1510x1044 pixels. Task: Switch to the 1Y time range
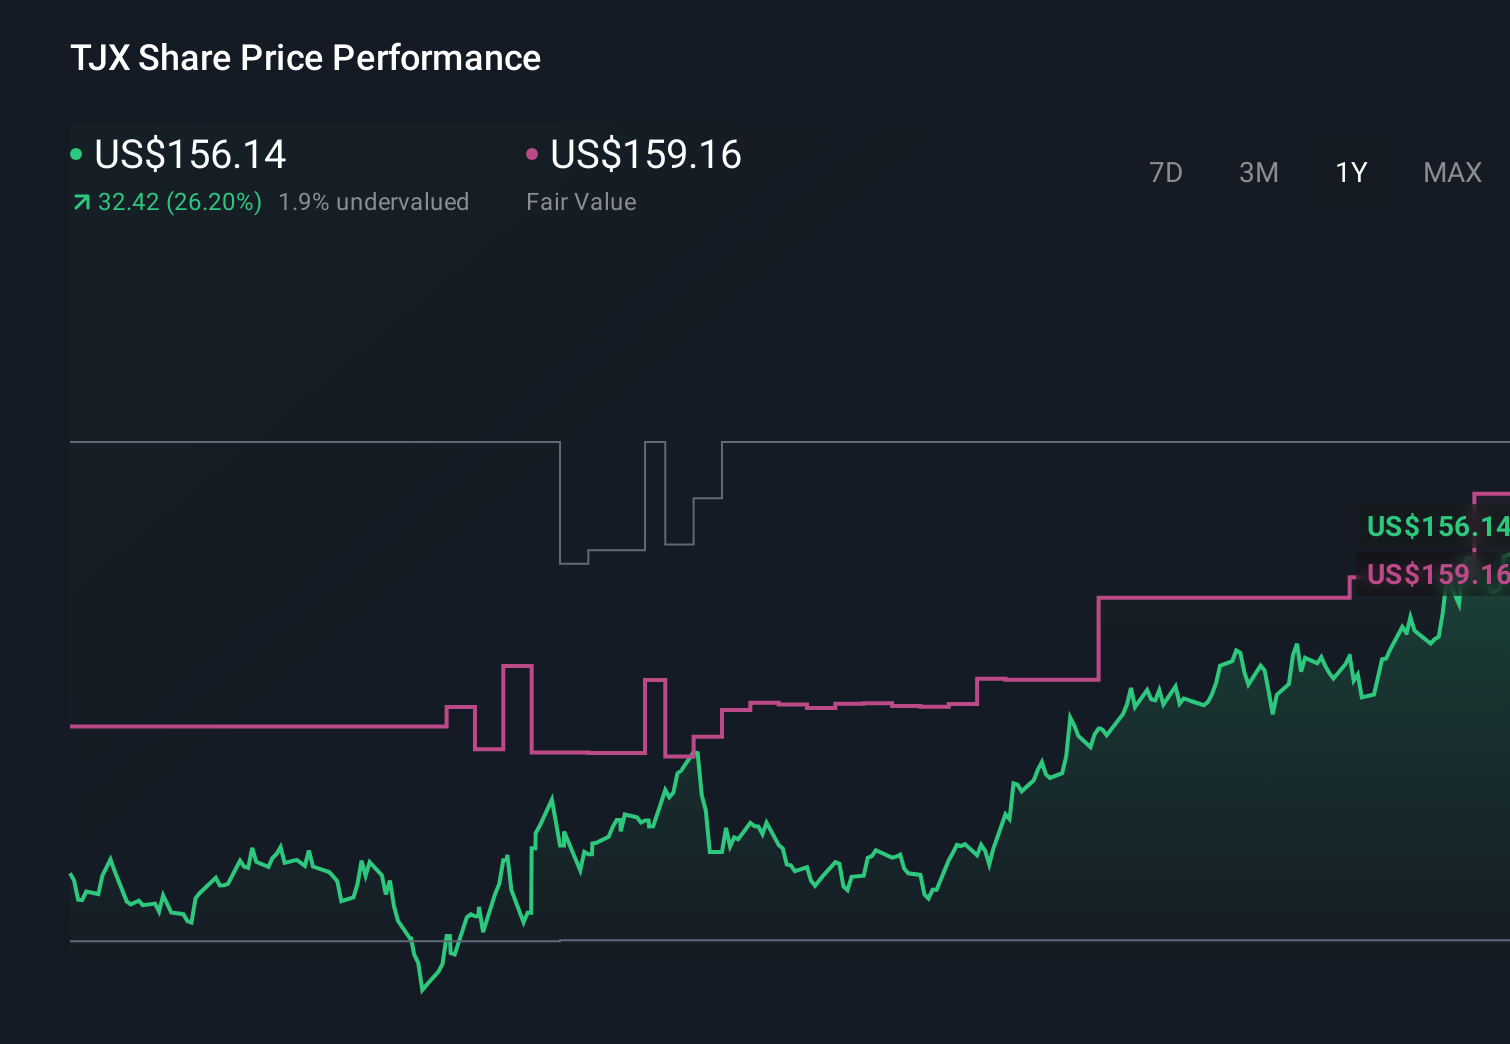point(1350,172)
